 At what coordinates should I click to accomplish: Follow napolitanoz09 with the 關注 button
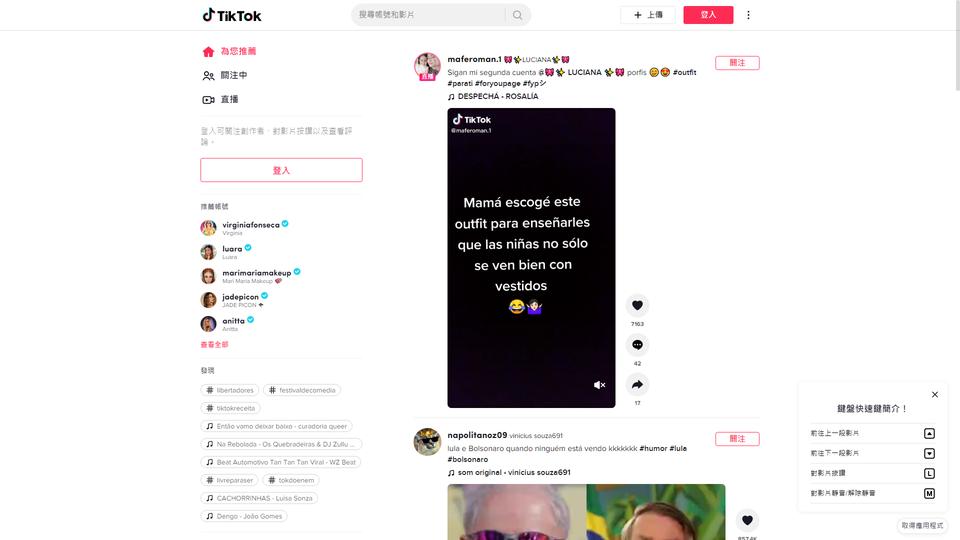coord(737,438)
